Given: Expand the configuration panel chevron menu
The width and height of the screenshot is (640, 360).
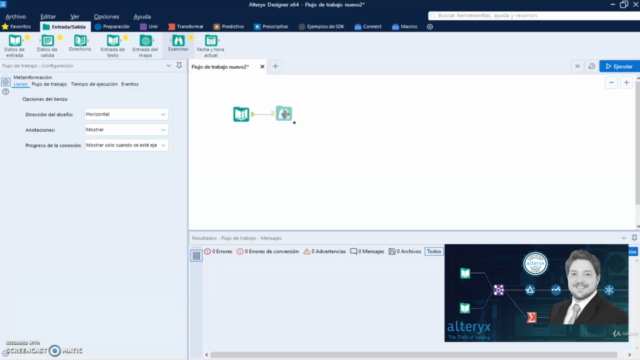Looking at the screenshot, I should pos(169,66).
